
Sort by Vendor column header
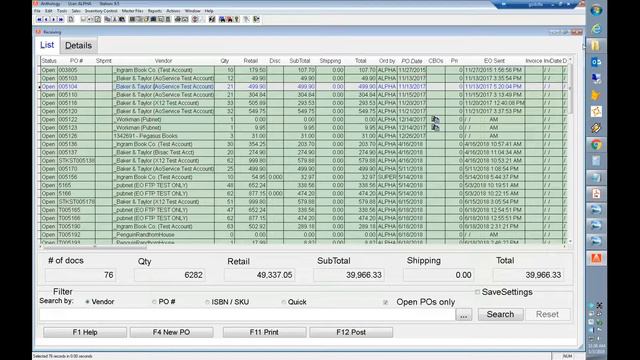click(x=163, y=61)
